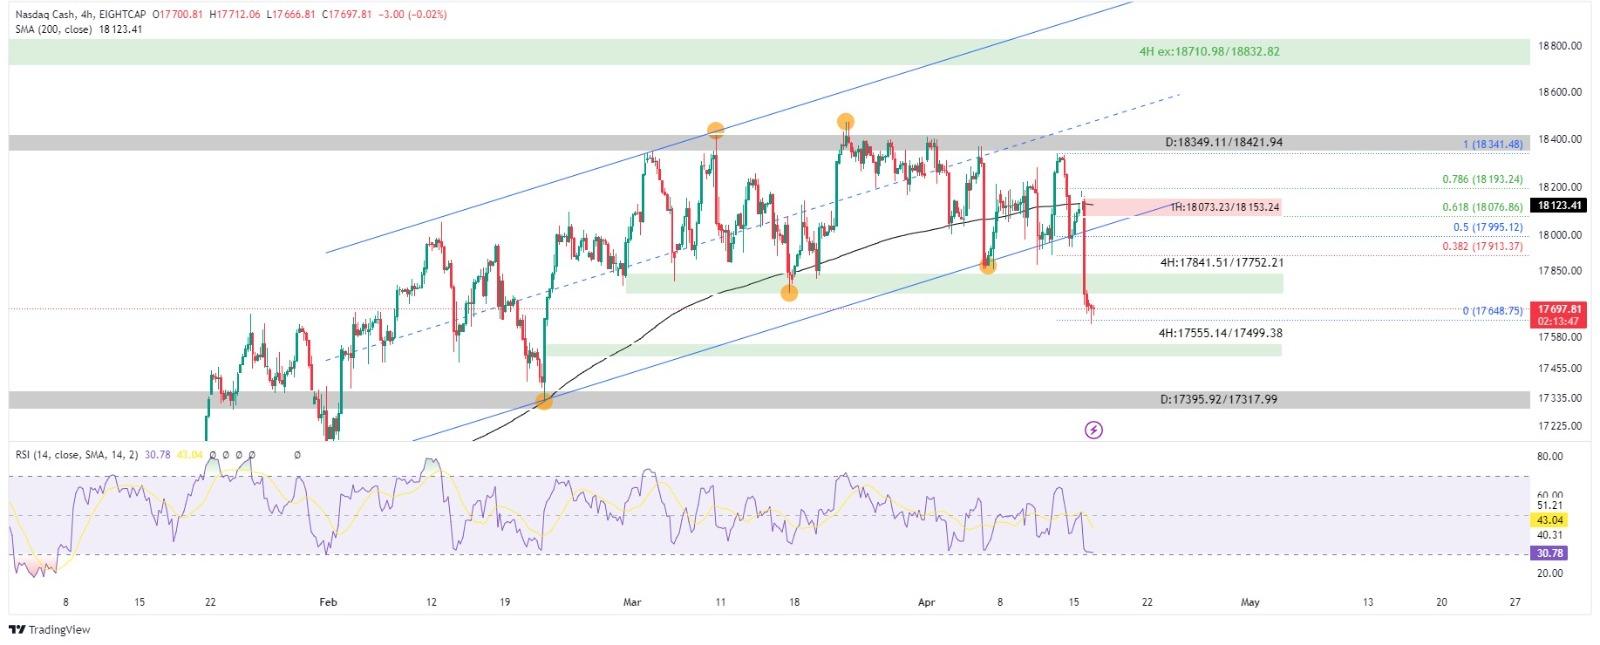
Task: Click the 18600.00 price axis label
Action: pyautogui.click(x=1560, y=92)
